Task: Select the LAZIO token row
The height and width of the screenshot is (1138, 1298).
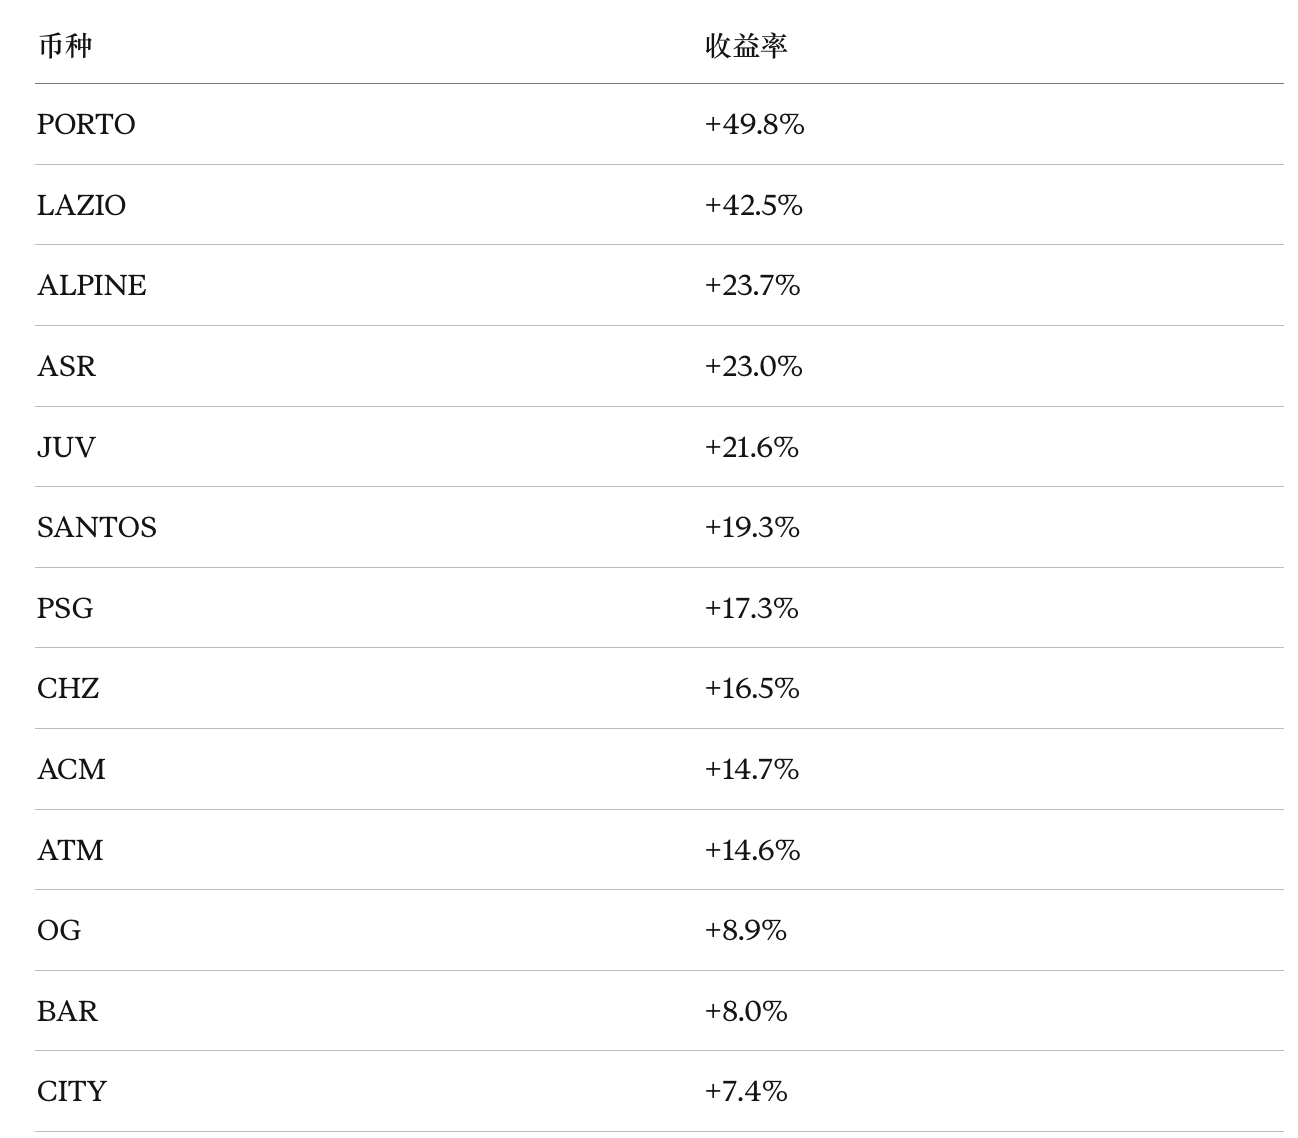Action: [659, 205]
